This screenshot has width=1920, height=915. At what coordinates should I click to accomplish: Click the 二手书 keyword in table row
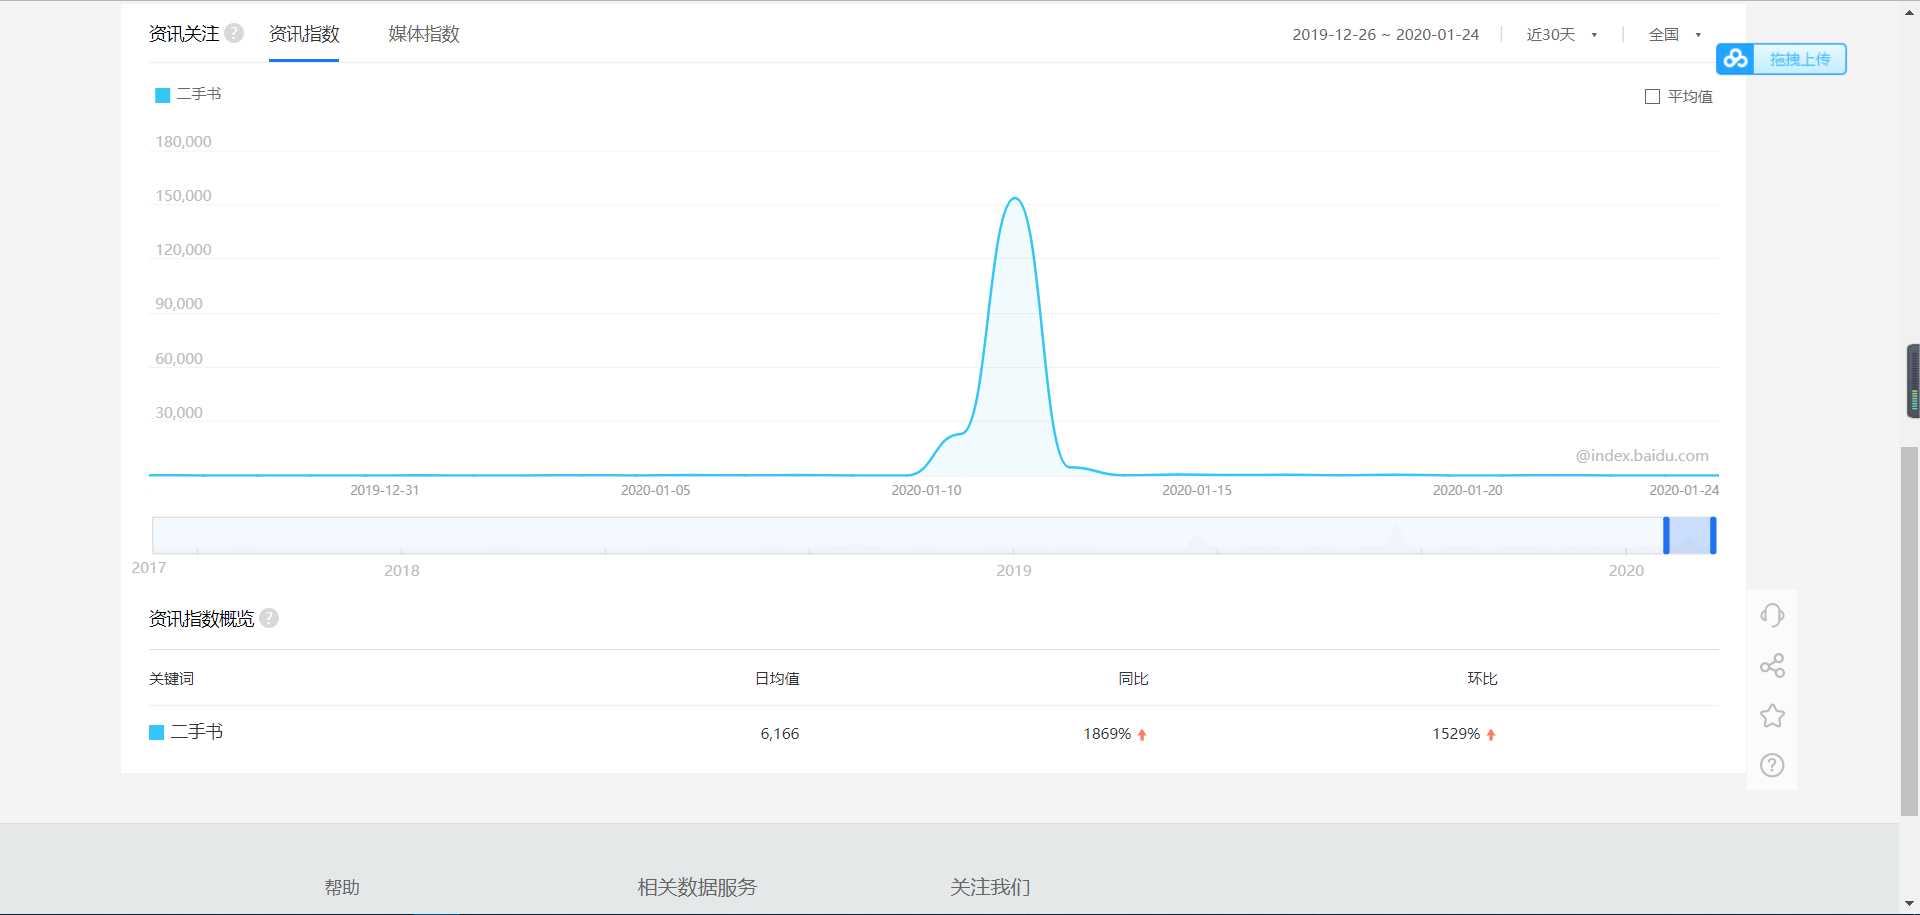click(197, 732)
